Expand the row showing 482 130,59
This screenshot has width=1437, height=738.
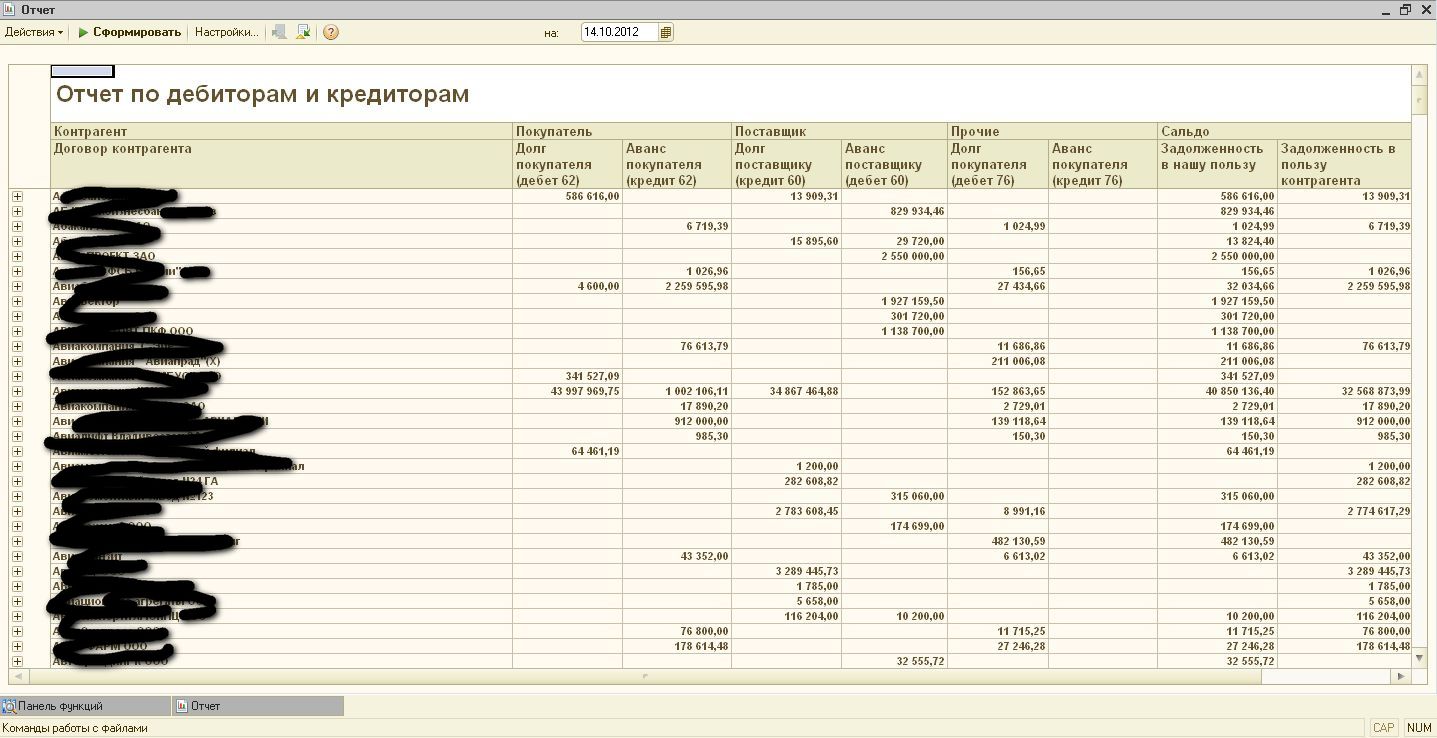(17, 541)
